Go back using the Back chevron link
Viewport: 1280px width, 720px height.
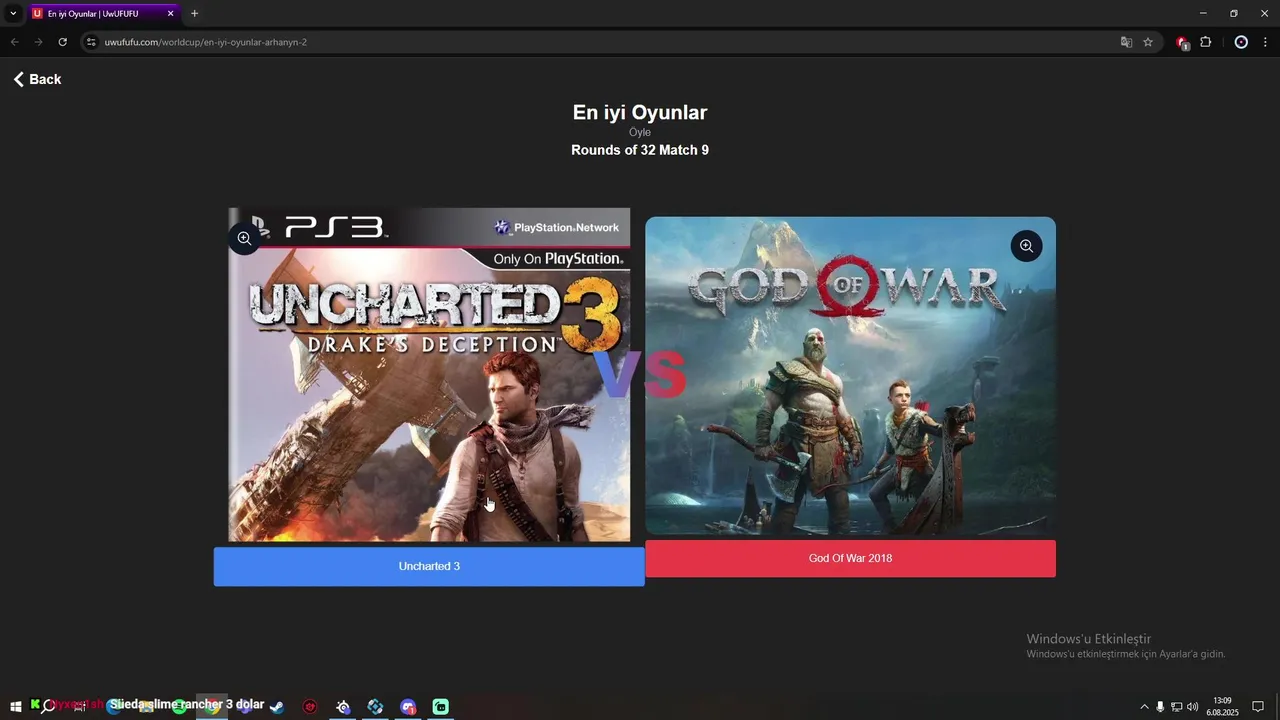click(37, 79)
